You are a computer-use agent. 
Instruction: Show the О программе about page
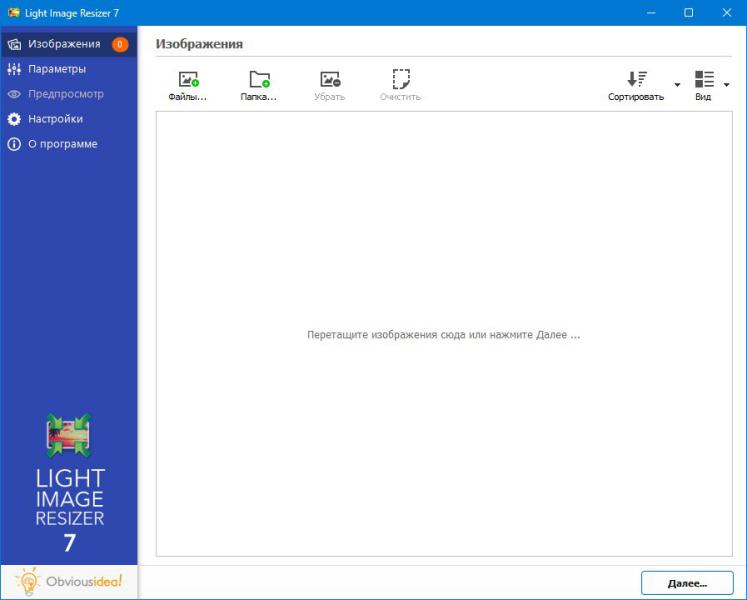[x=62, y=144]
